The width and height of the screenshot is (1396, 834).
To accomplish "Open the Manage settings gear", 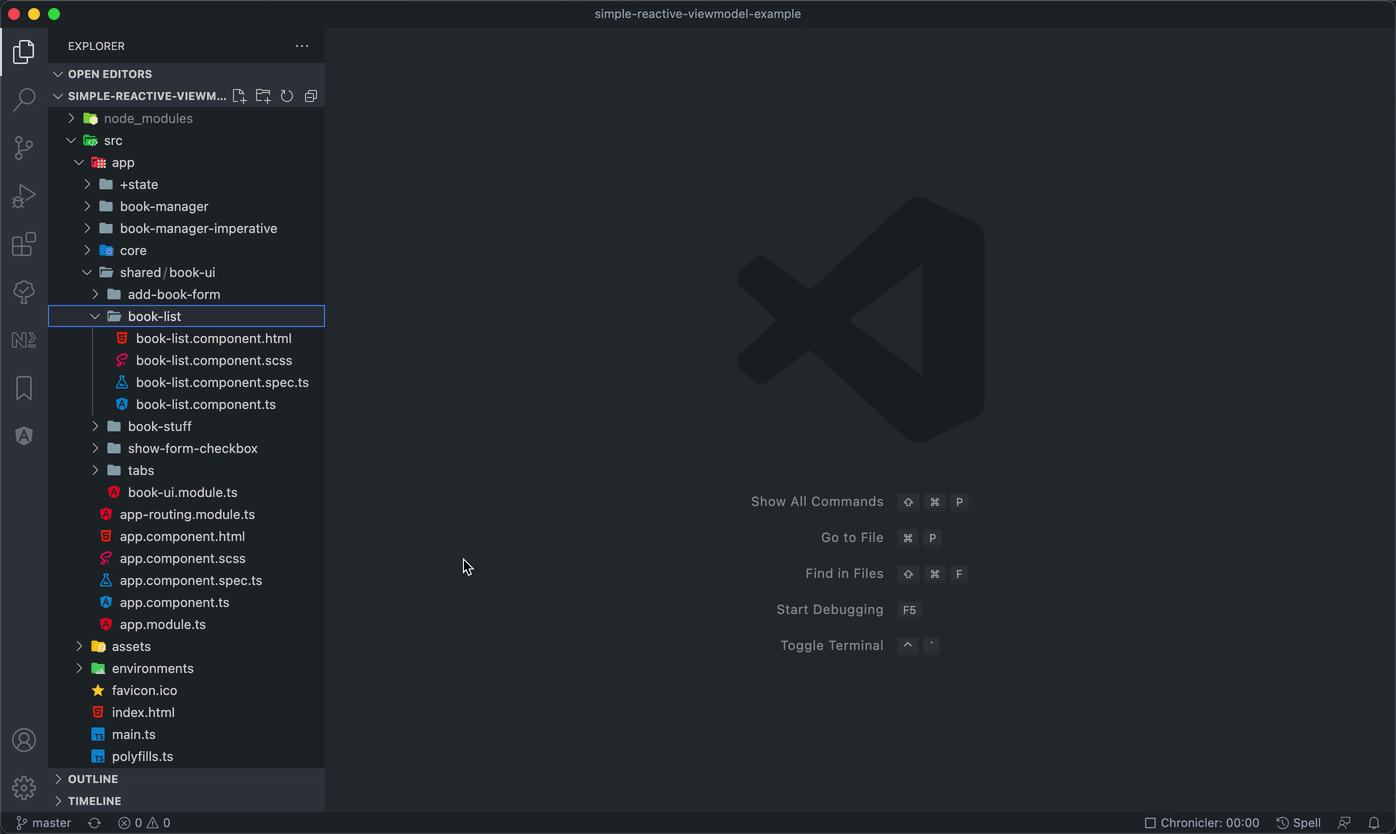I will 23,788.
